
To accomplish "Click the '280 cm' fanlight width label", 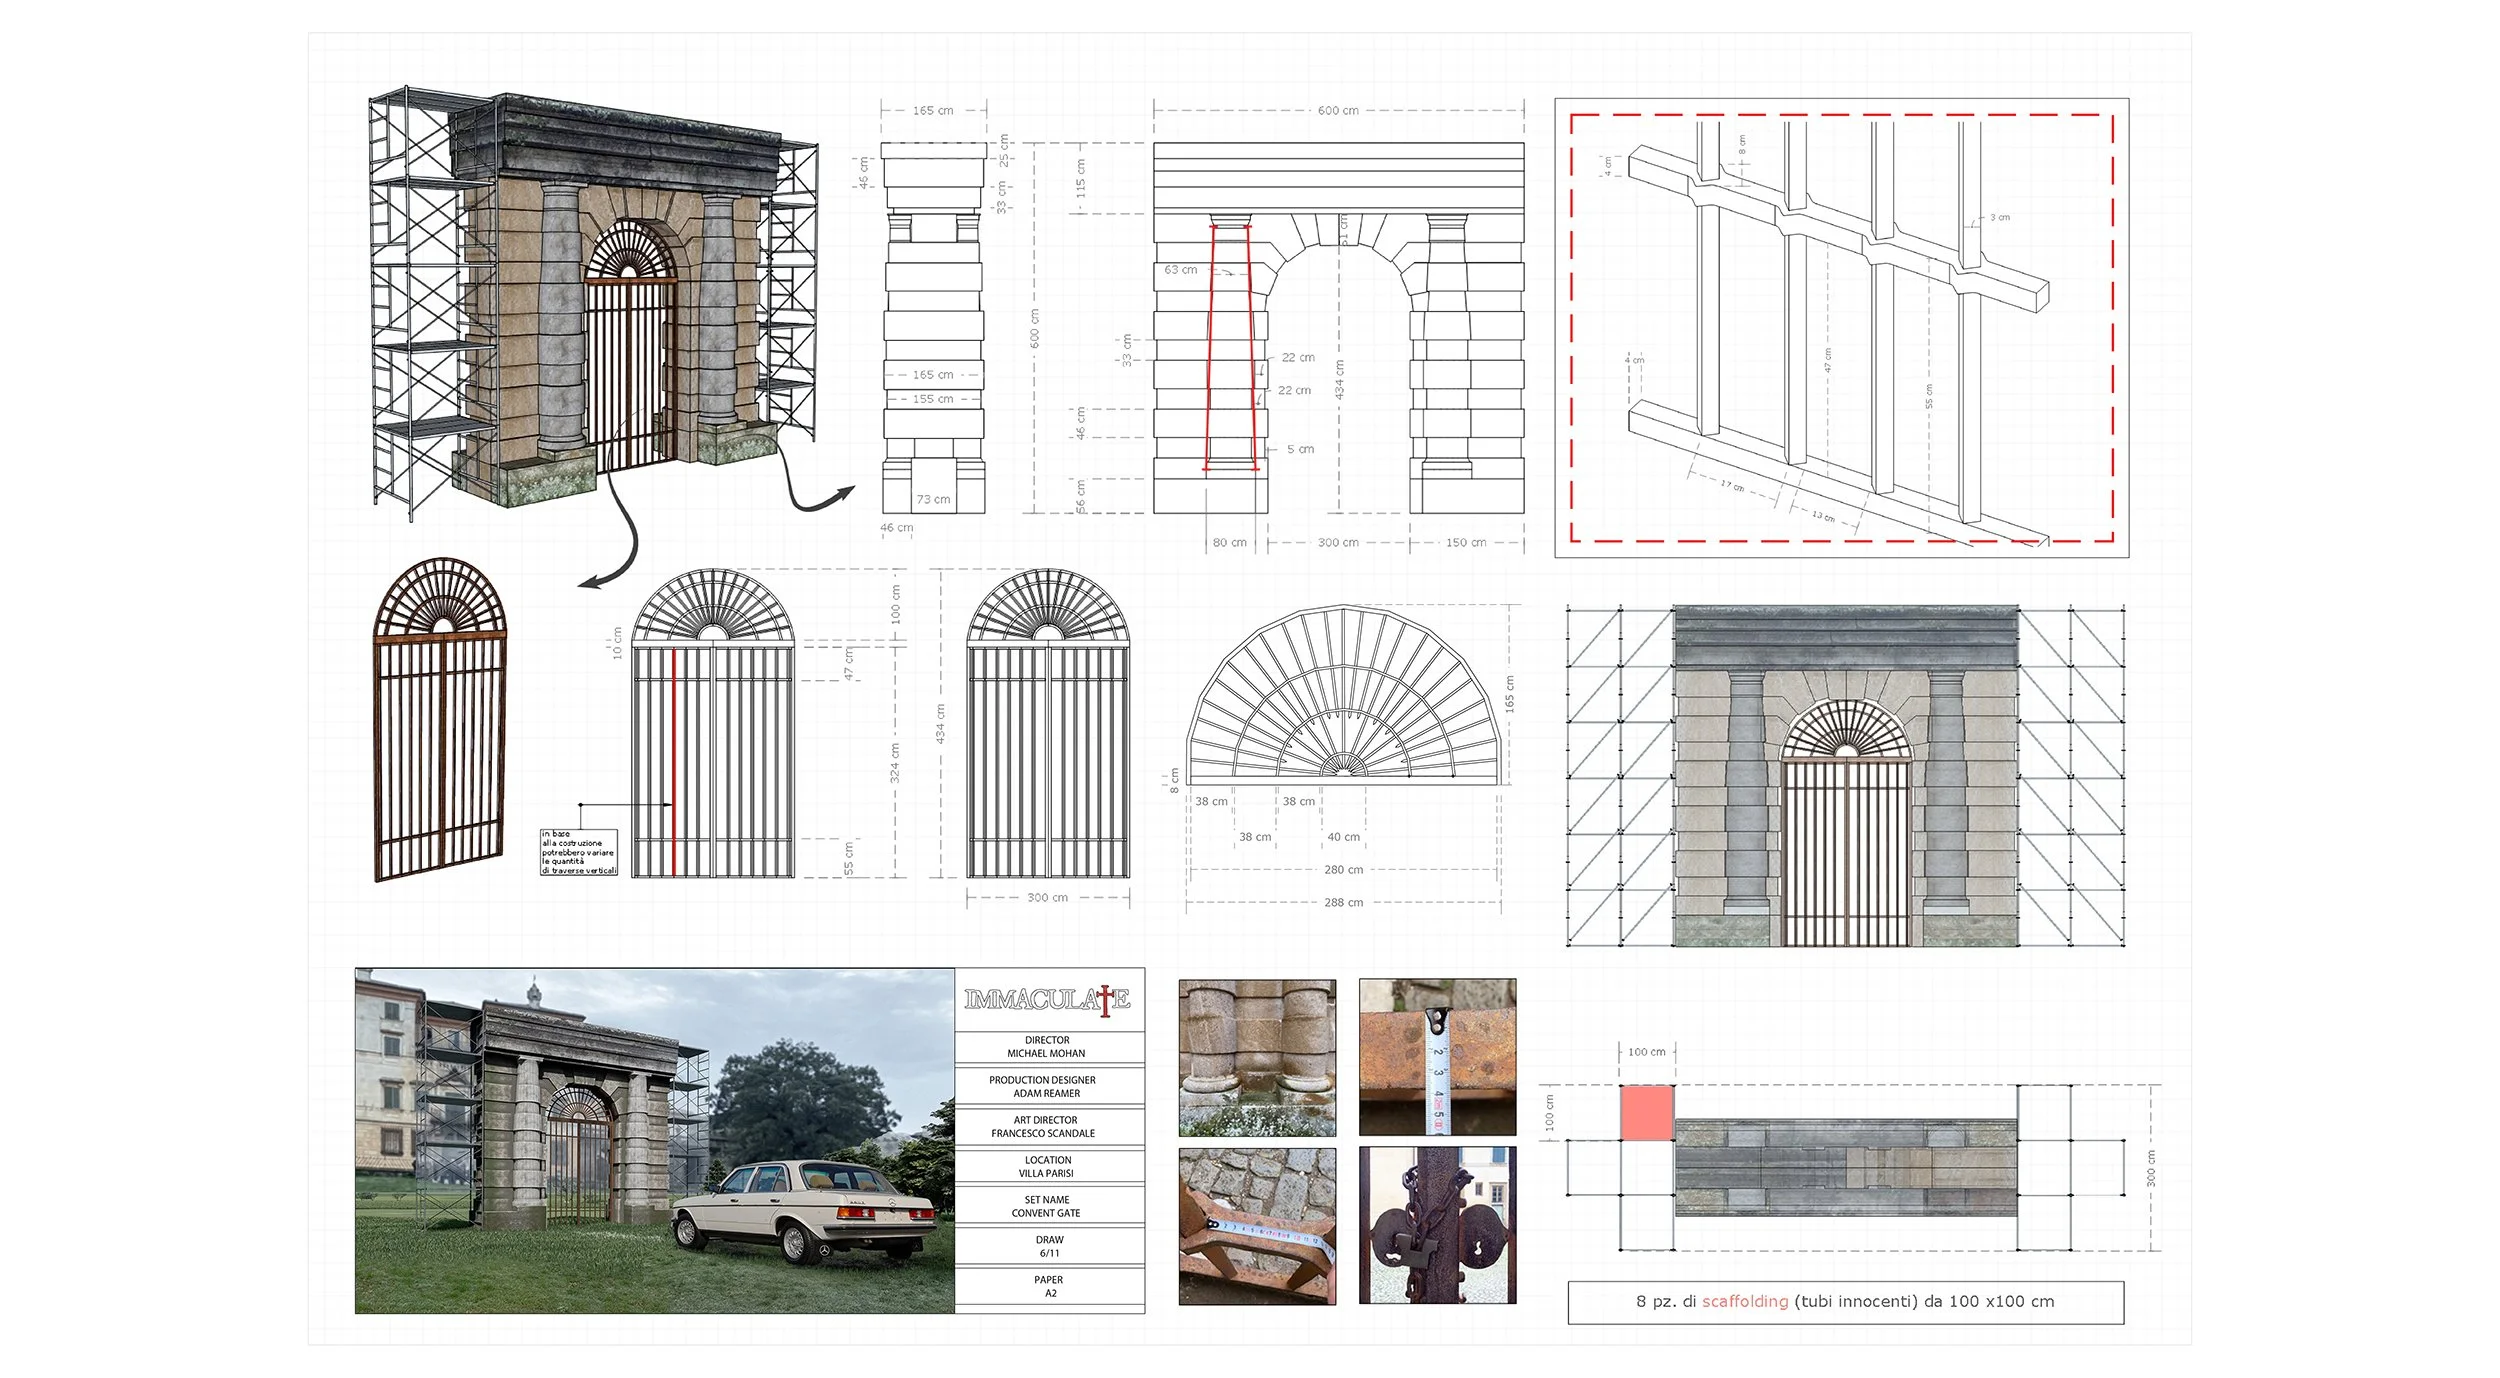I will (1343, 870).
